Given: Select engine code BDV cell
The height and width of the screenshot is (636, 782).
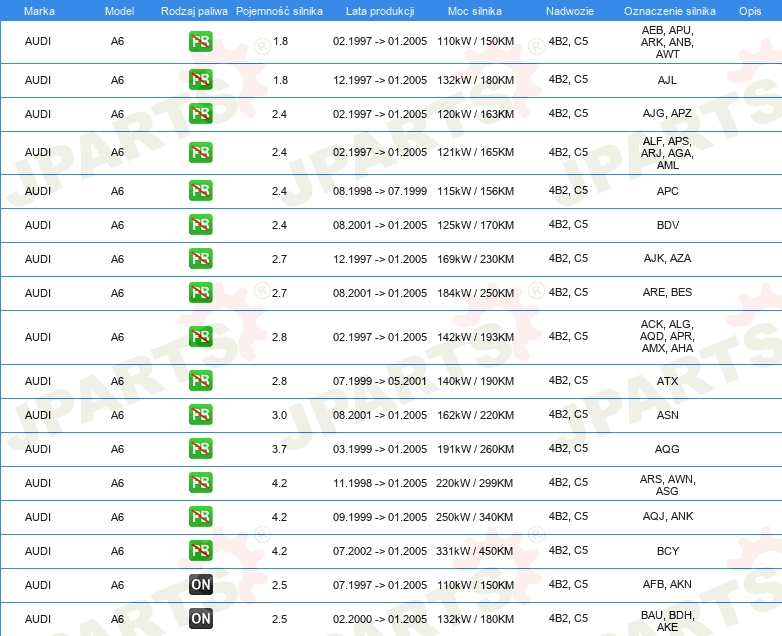Looking at the screenshot, I should (x=667, y=224).
